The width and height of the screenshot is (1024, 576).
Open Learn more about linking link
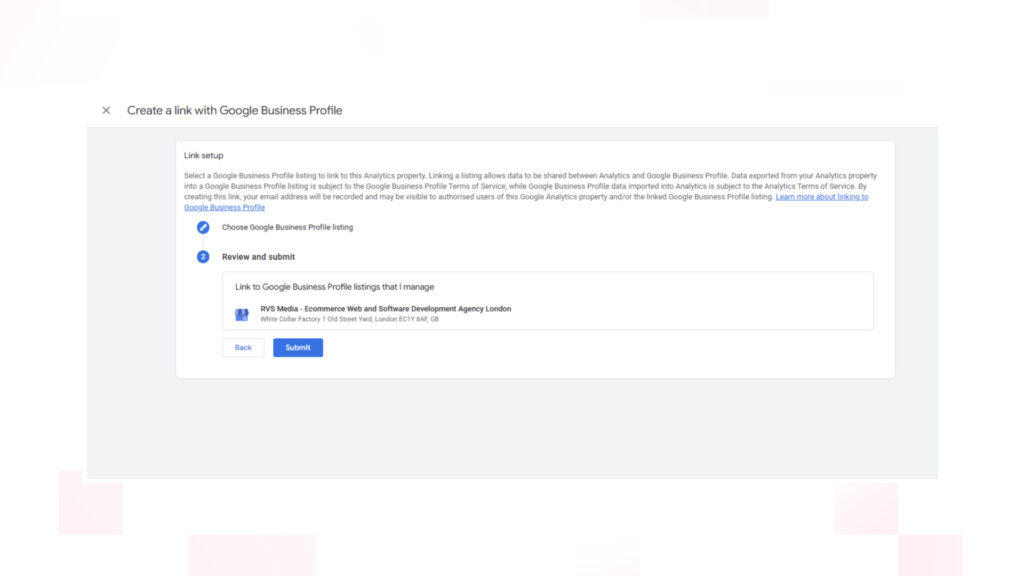tap(822, 197)
